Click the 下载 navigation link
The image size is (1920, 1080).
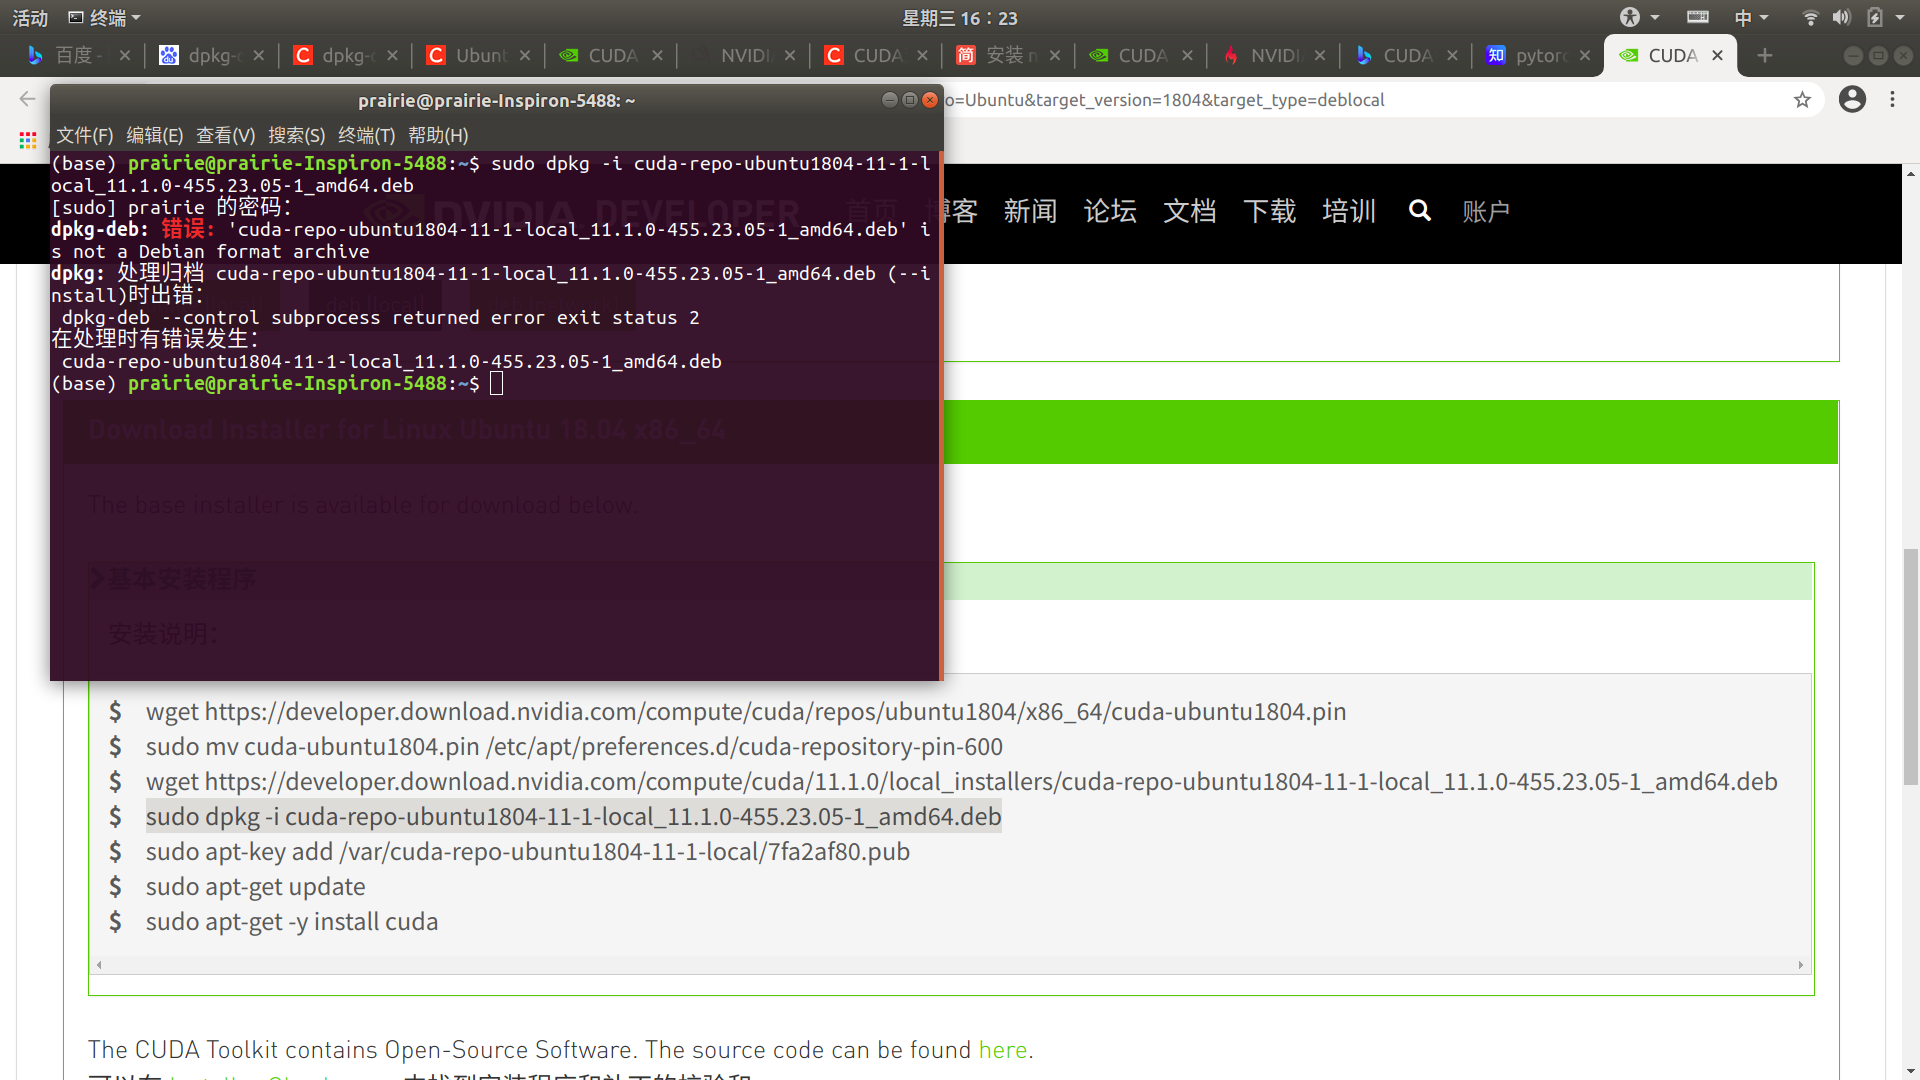pyautogui.click(x=1269, y=211)
